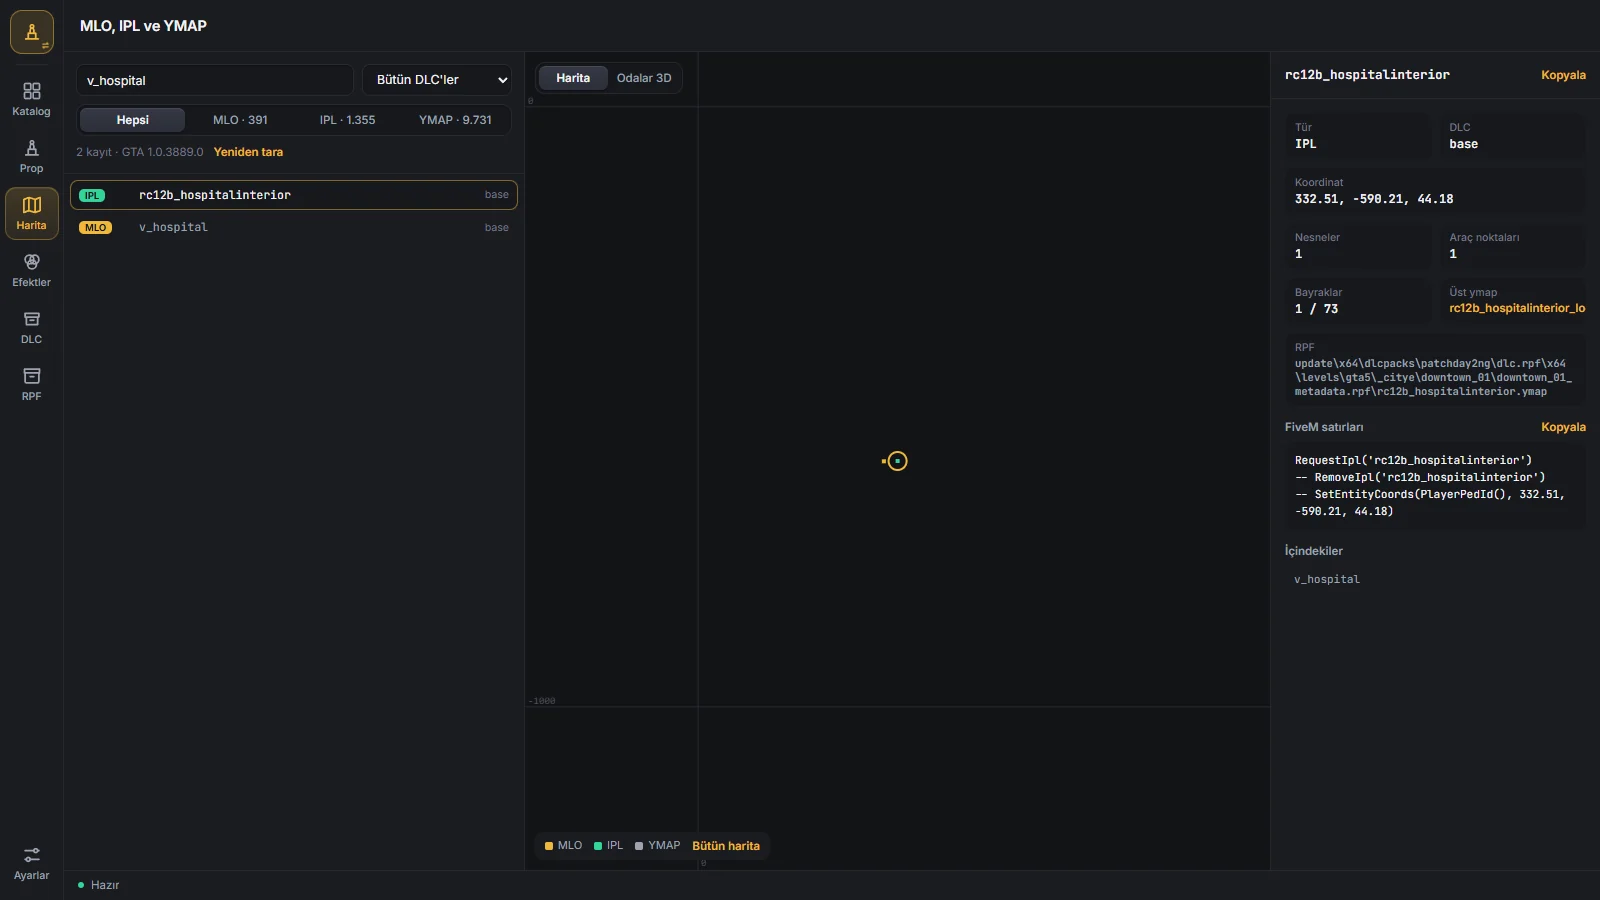
Task: Toggle YMAP legend filter on the map
Action: 657,846
